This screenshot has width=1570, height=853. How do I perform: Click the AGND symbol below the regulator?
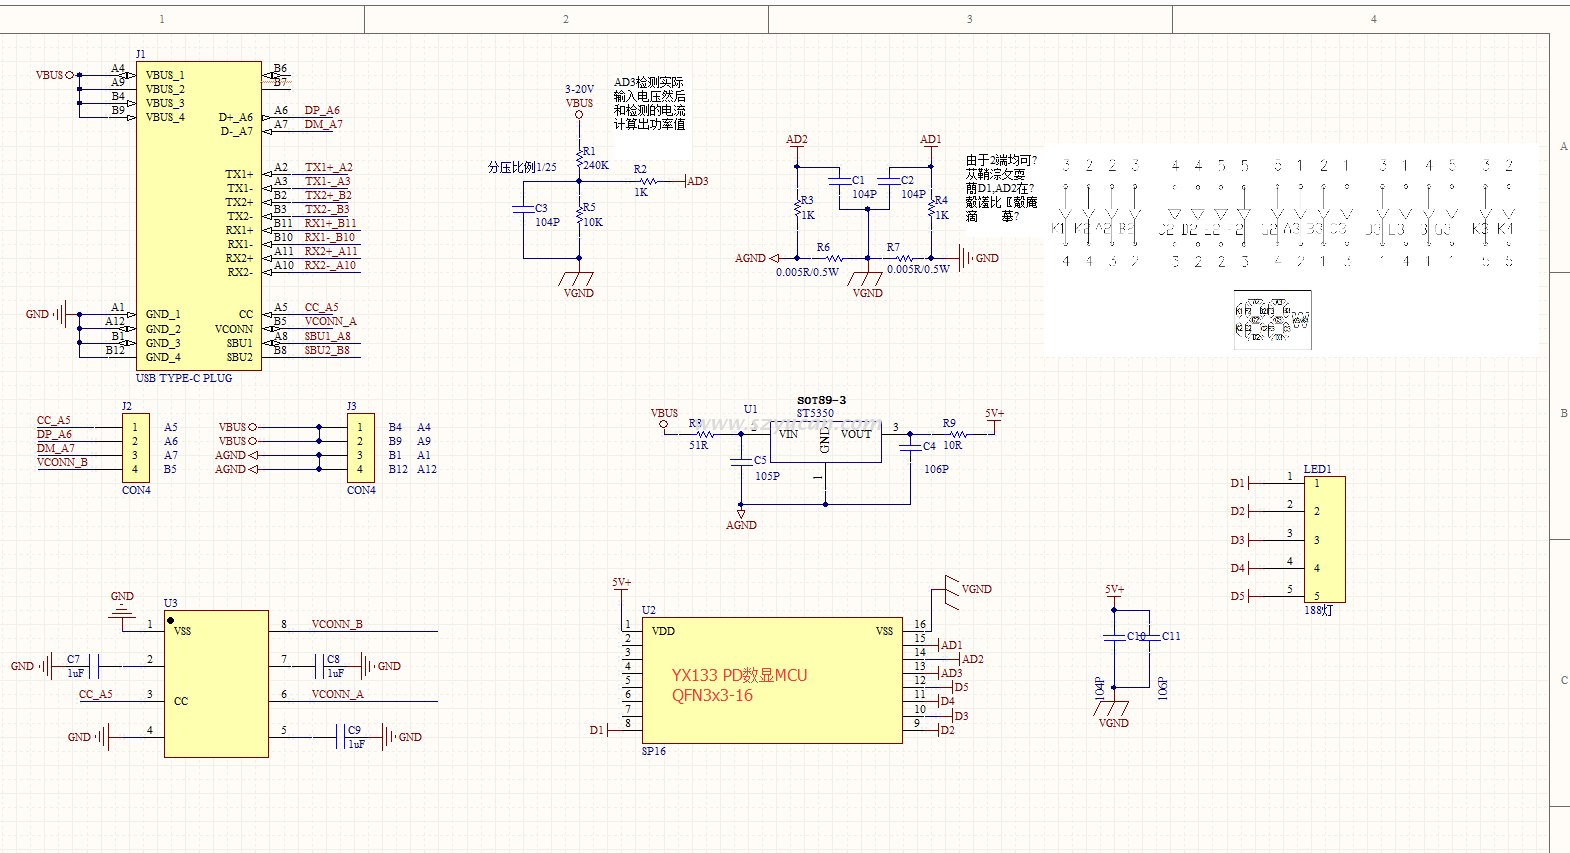[x=741, y=518]
